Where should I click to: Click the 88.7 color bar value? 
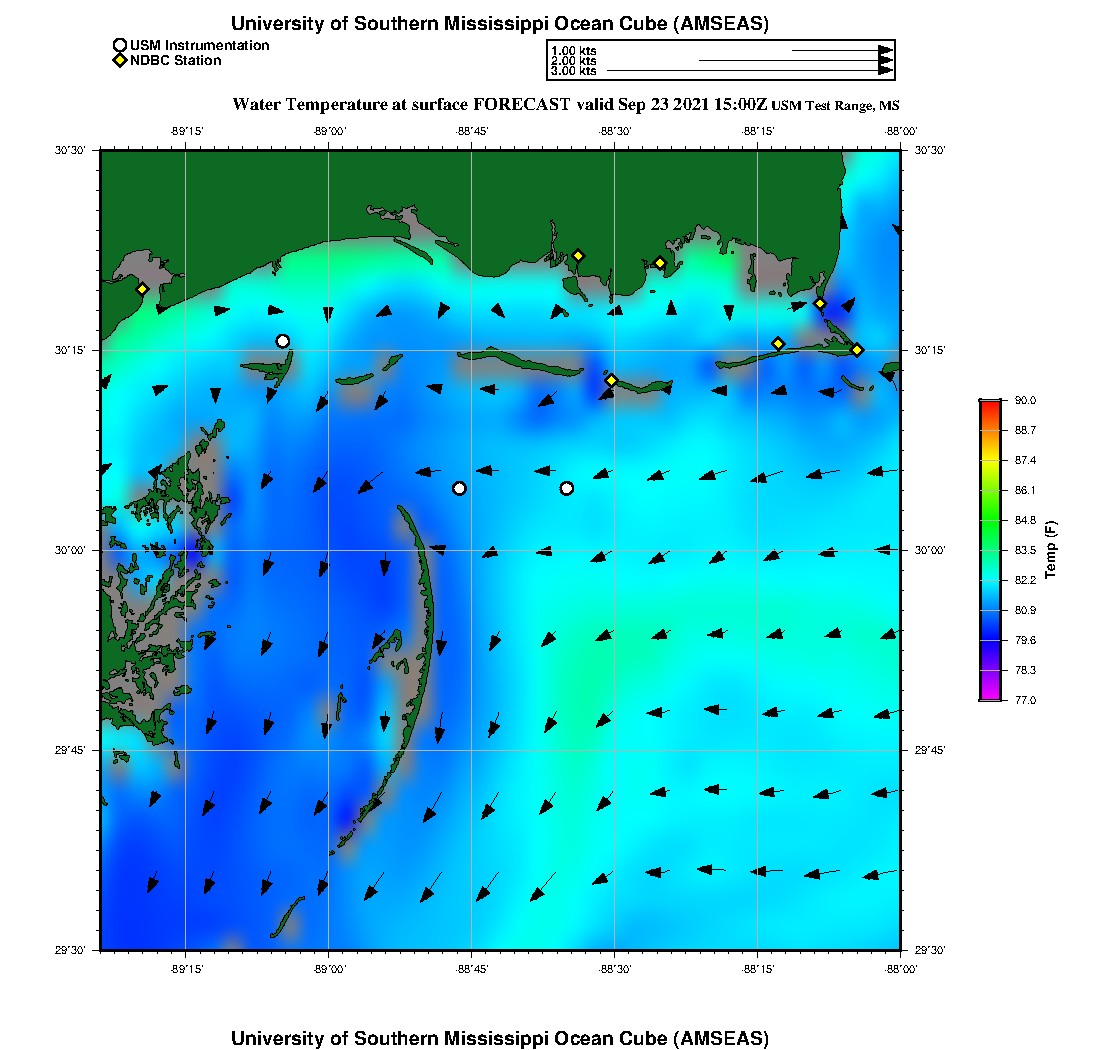pos(1025,430)
